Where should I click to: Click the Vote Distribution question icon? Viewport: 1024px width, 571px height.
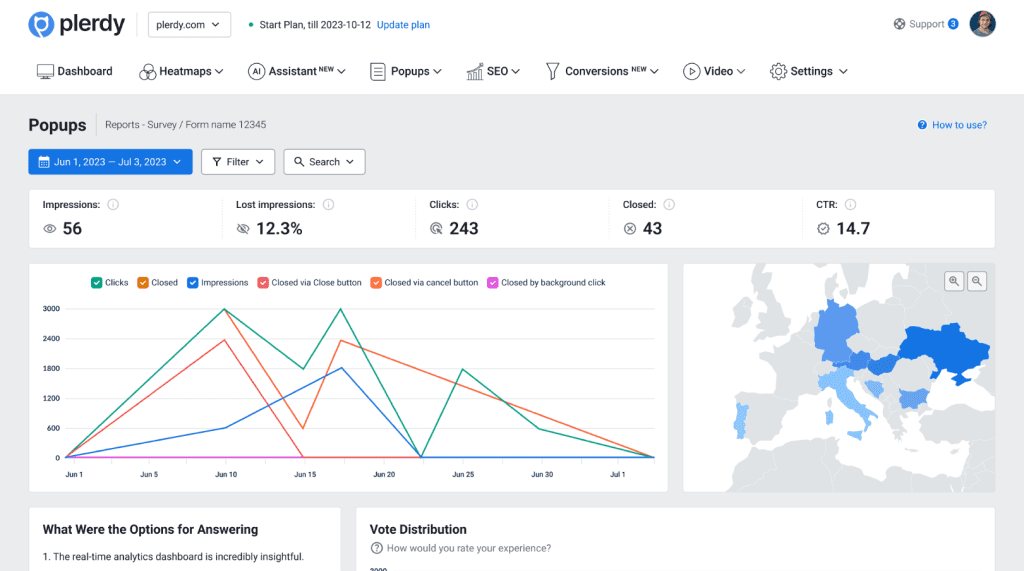pyautogui.click(x=376, y=548)
